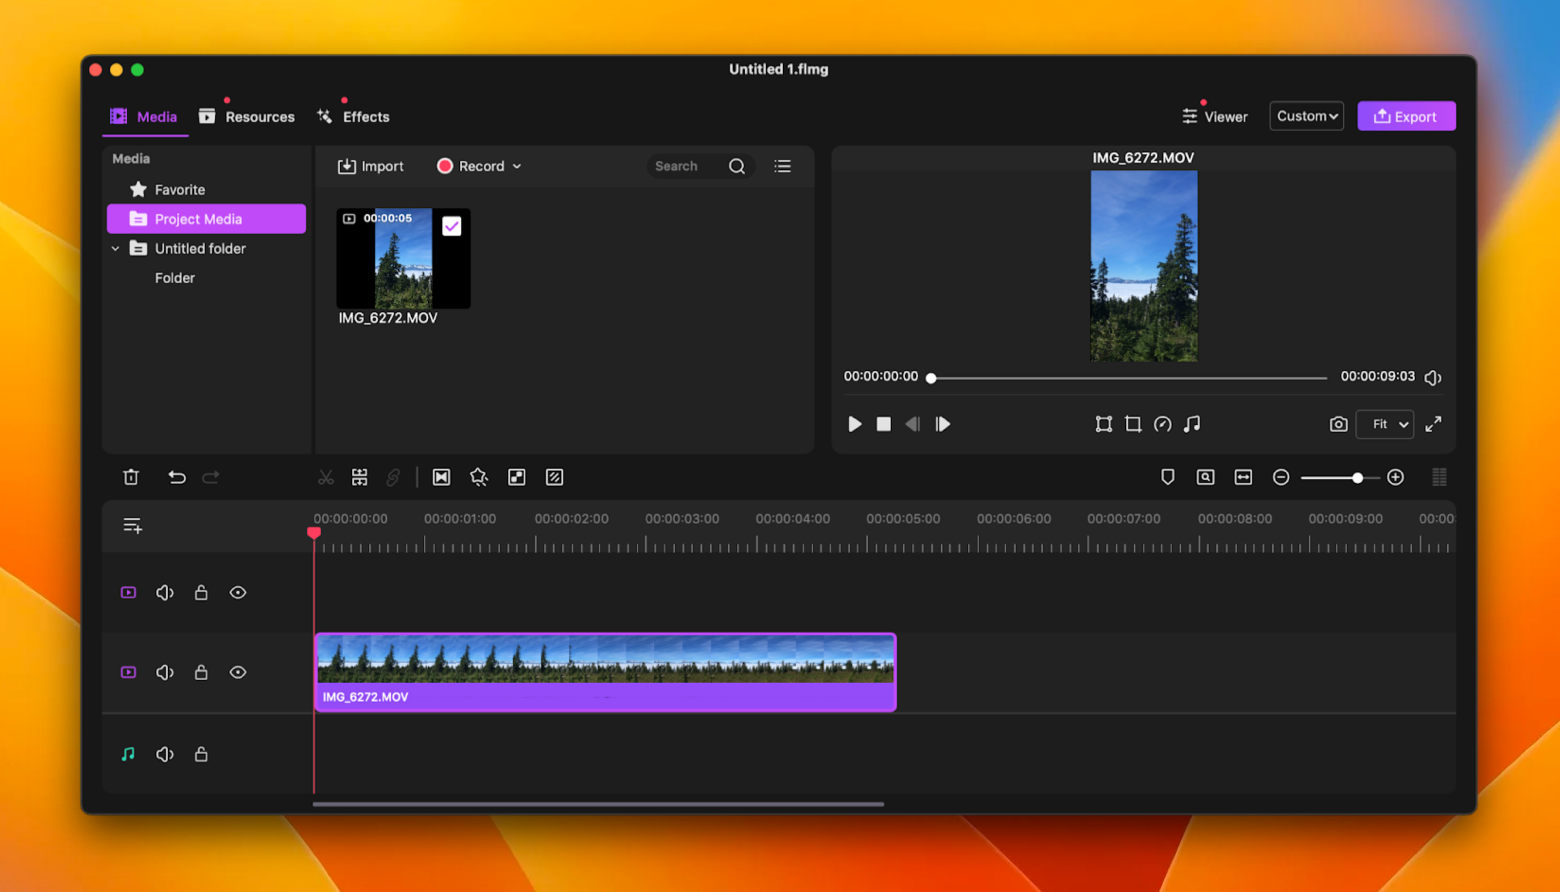Viewport: 1560px width, 892px height.
Task: Expand the Record dropdown arrow
Action: tap(517, 166)
